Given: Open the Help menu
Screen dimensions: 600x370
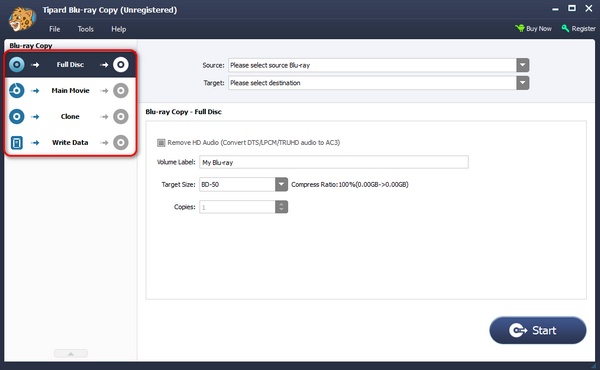Looking at the screenshot, I should tap(119, 29).
